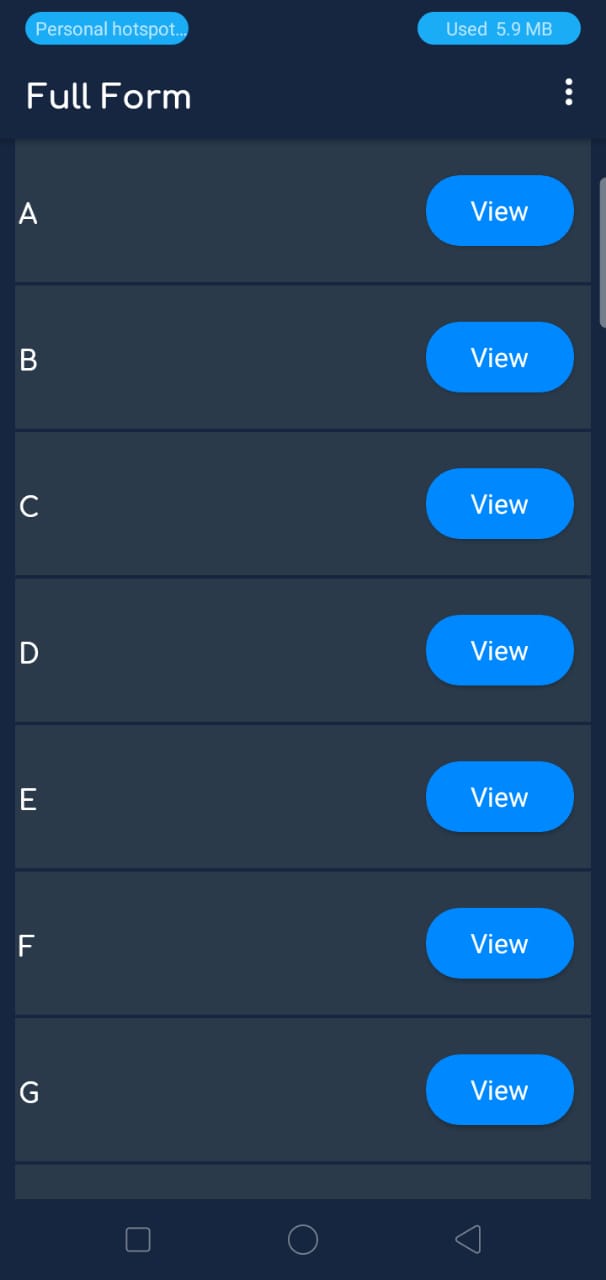View full forms for letter A
This screenshot has height=1280, width=606.
[499, 211]
